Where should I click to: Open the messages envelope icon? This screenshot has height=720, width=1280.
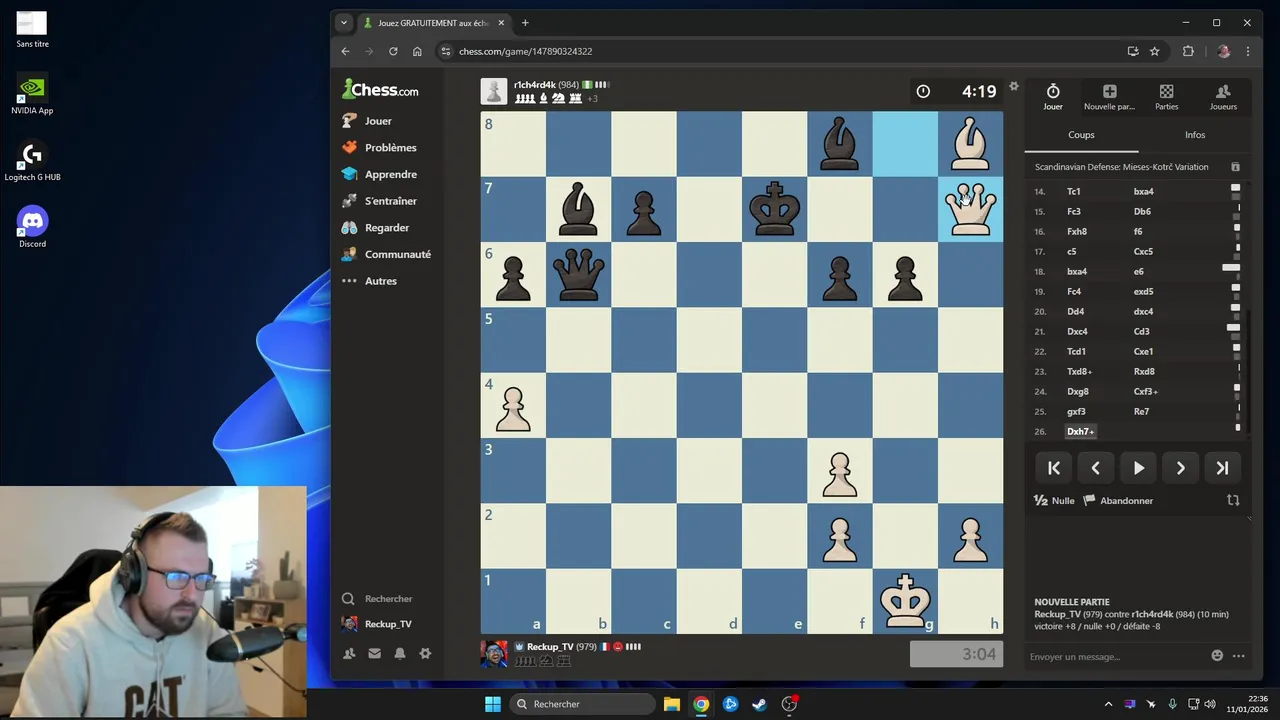point(374,653)
